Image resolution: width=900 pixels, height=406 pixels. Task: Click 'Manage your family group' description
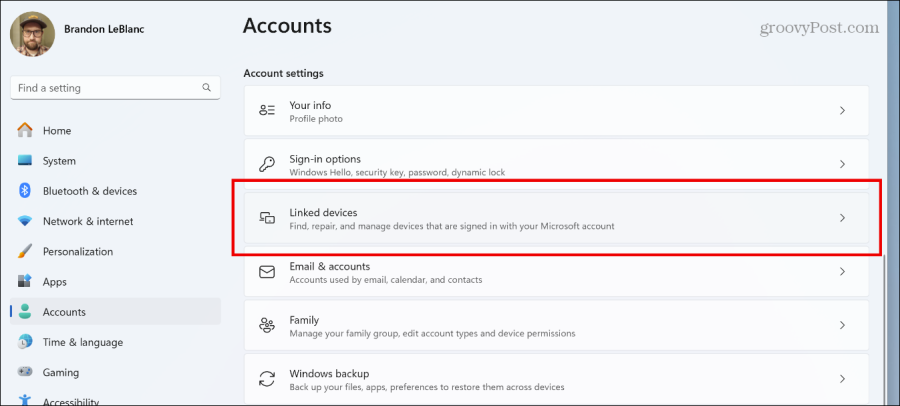(x=432, y=333)
